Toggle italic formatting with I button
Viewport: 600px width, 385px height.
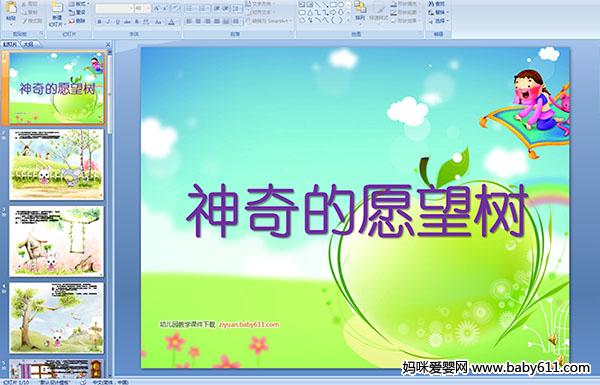click(108, 22)
